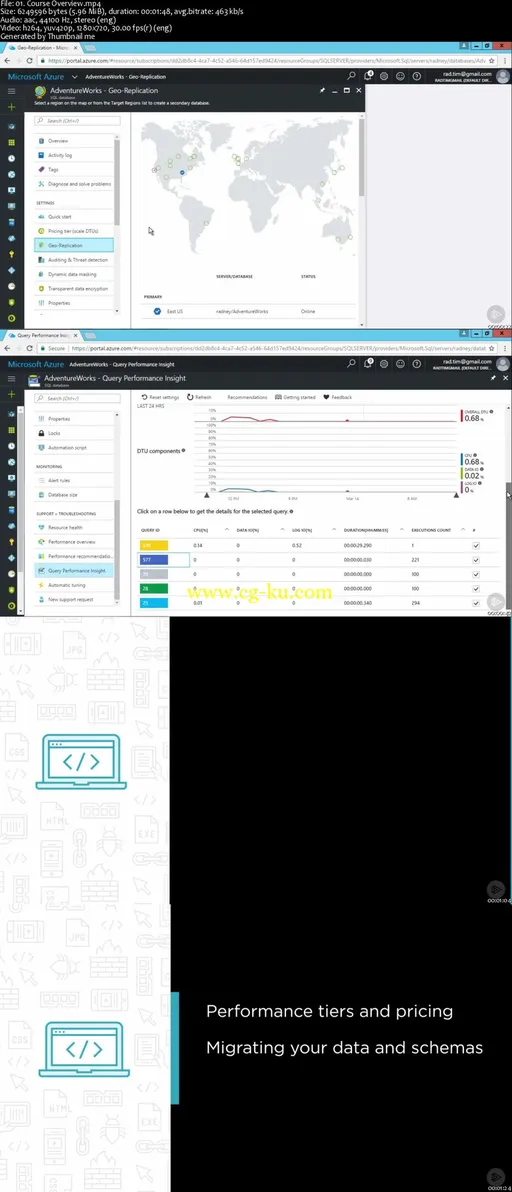Image resolution: width=512 pixels, height=1192 pixels.
Task: Sort by the EXECUTIONS COUNT column header
Action: click(x=431, y=529)
